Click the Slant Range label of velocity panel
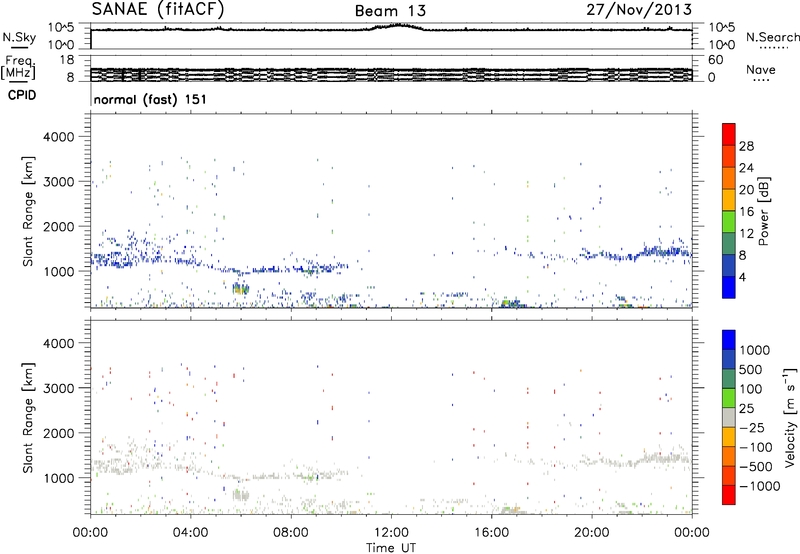Screen dimensions: 800x554 point(28,418)
